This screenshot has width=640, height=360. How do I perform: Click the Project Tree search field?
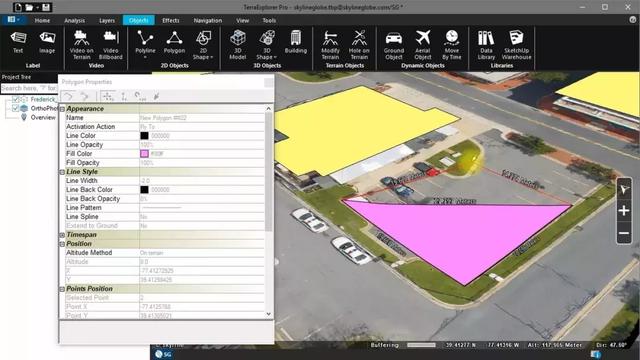[x=29, y=88]
